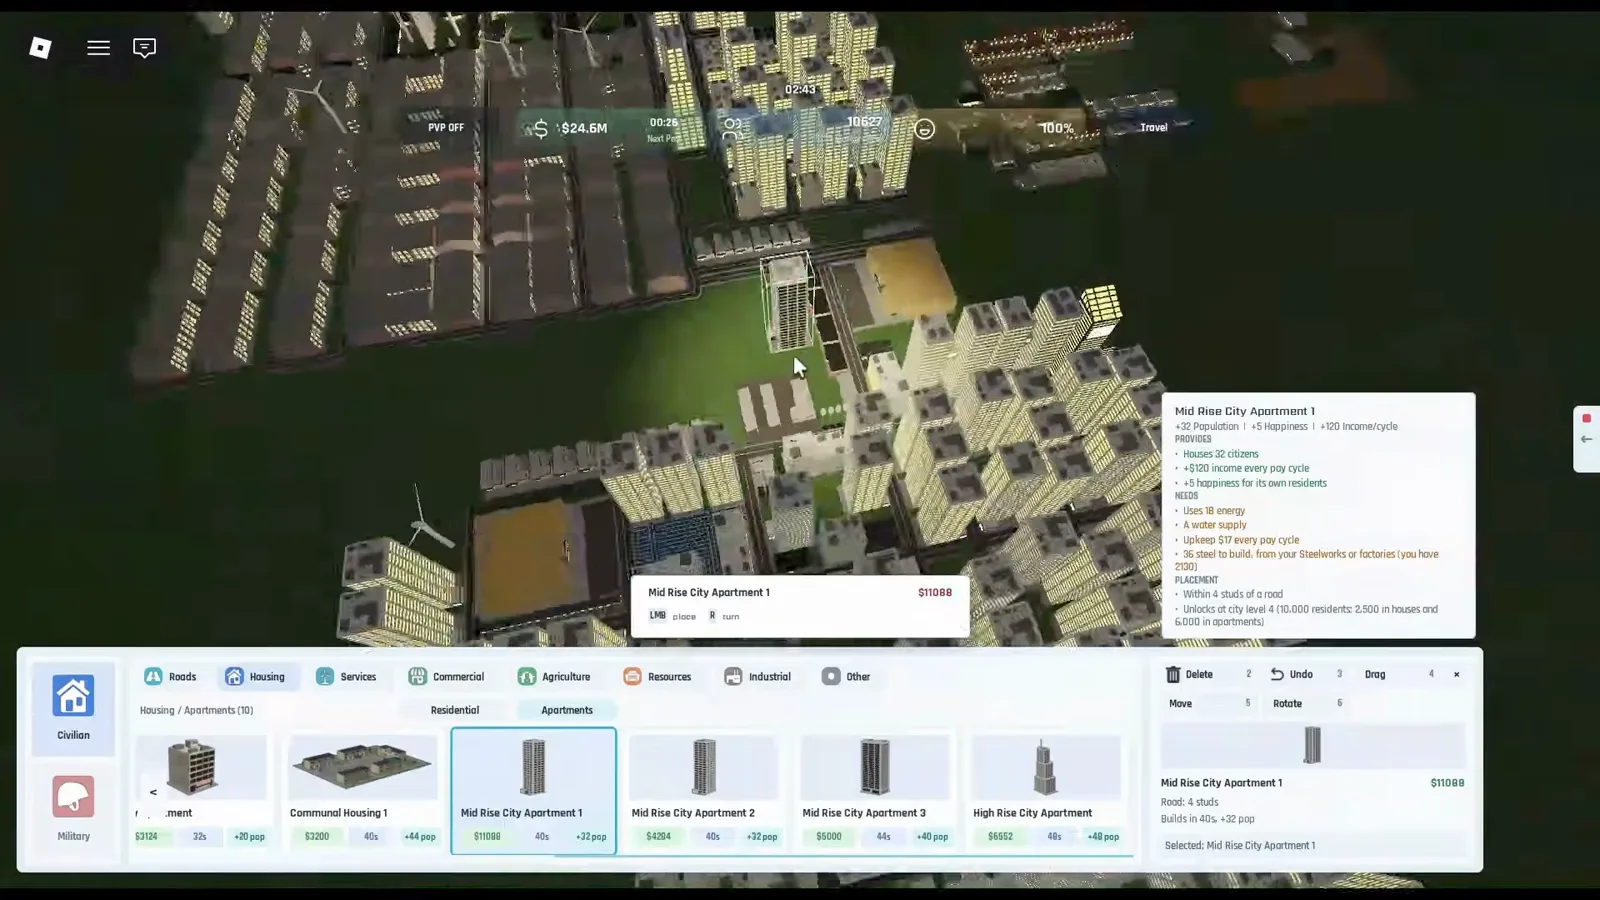Click the red record square icon
This screenshot has height=900, width=1600.
[x=1586, y=418]
